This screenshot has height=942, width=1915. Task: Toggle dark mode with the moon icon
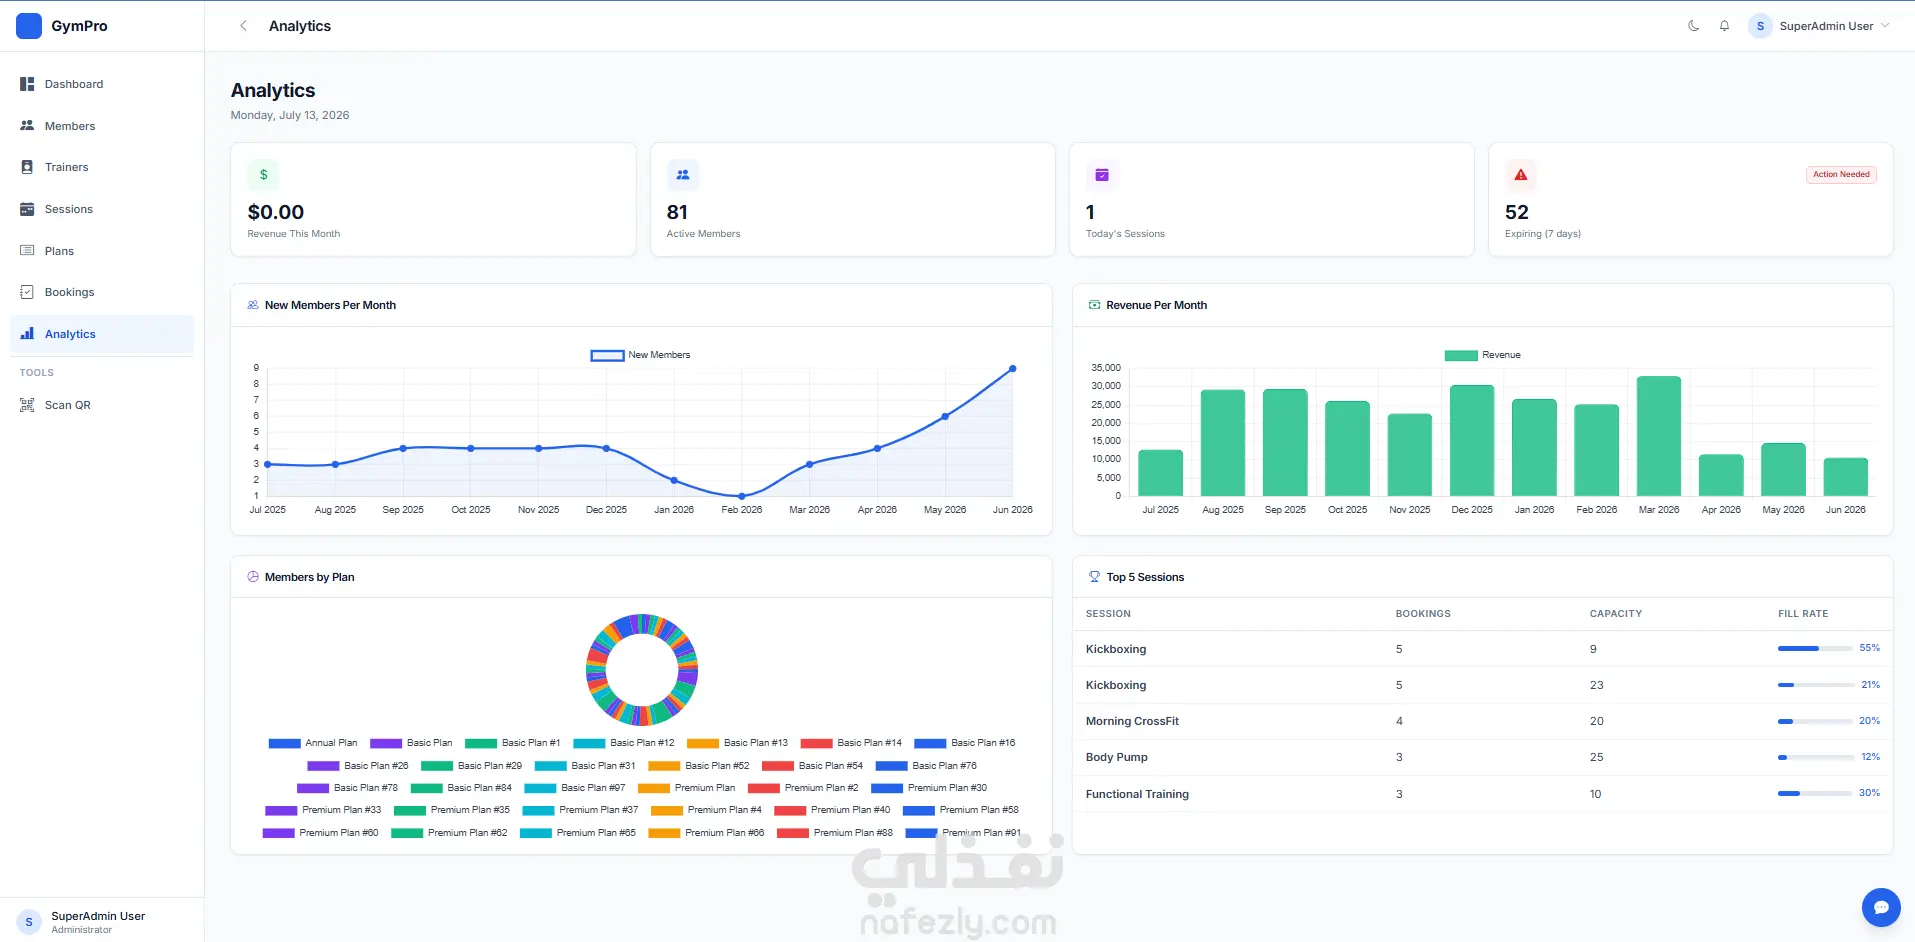(1693, 26)
